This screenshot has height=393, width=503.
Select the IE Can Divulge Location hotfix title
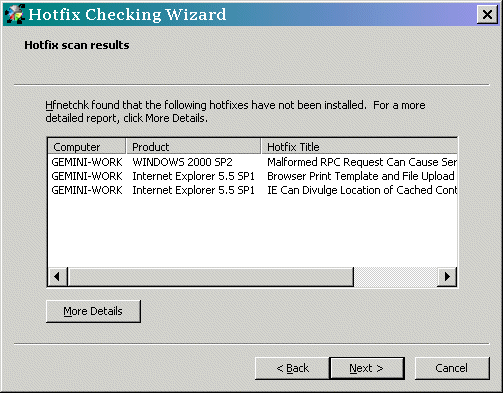point(362,190)
